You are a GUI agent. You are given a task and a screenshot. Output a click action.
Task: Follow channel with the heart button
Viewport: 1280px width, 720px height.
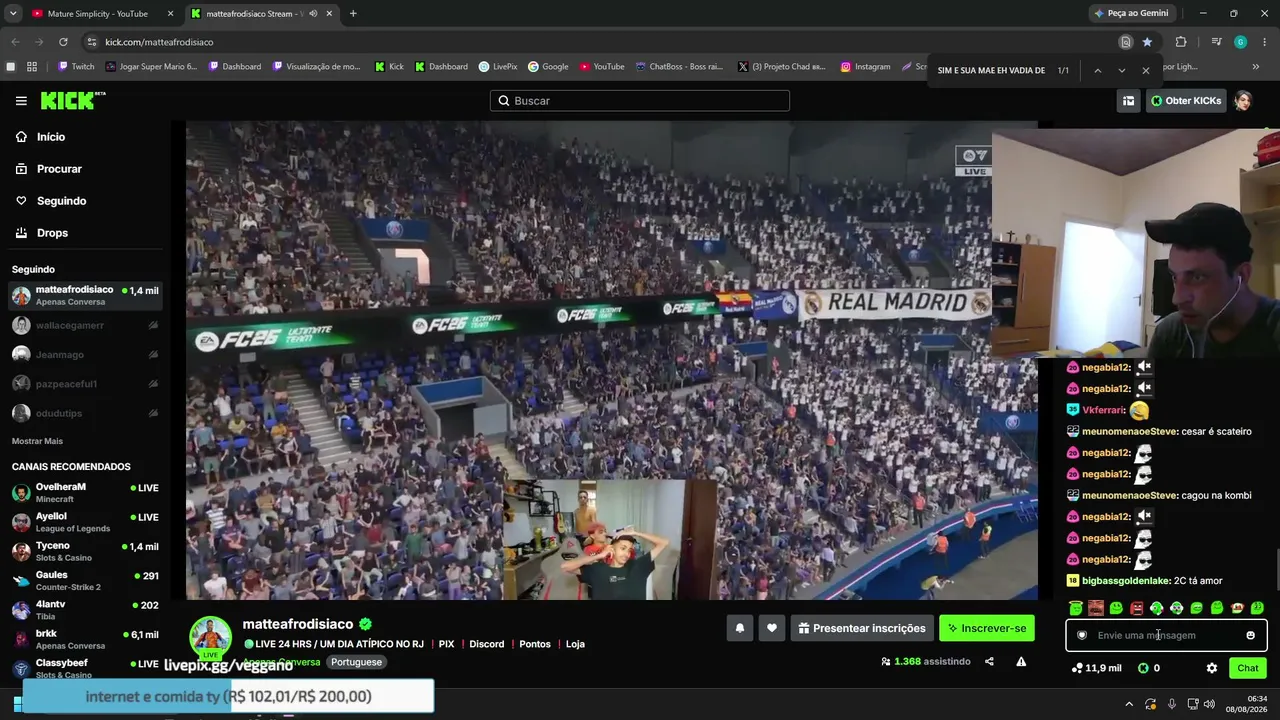click(x=771, y=628)
